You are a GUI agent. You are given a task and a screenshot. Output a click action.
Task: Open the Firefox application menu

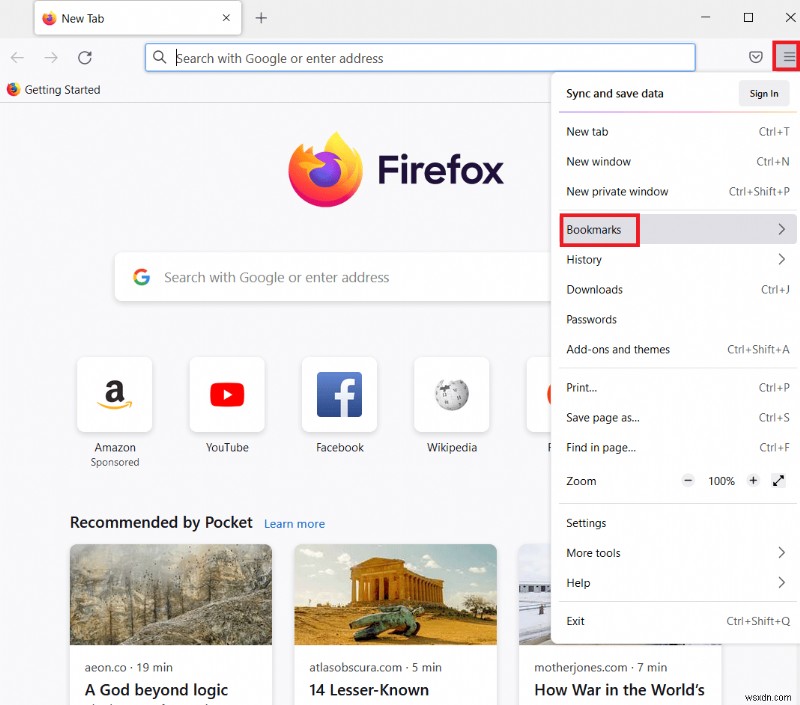click(787, 57)
